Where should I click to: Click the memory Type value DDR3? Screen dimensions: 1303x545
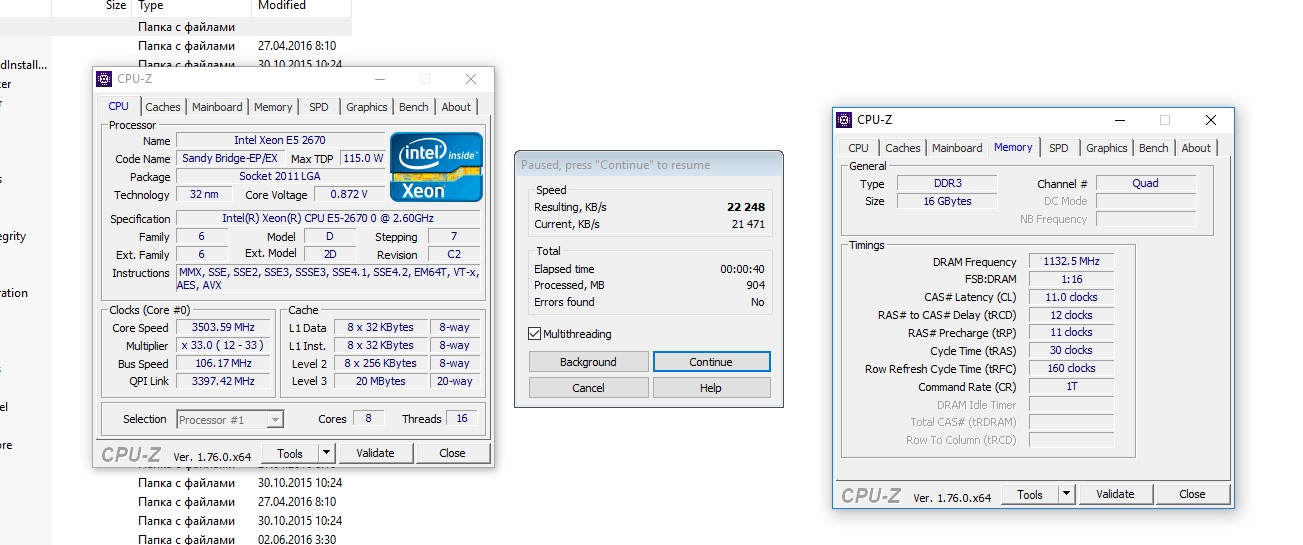(x=945, y=183)
